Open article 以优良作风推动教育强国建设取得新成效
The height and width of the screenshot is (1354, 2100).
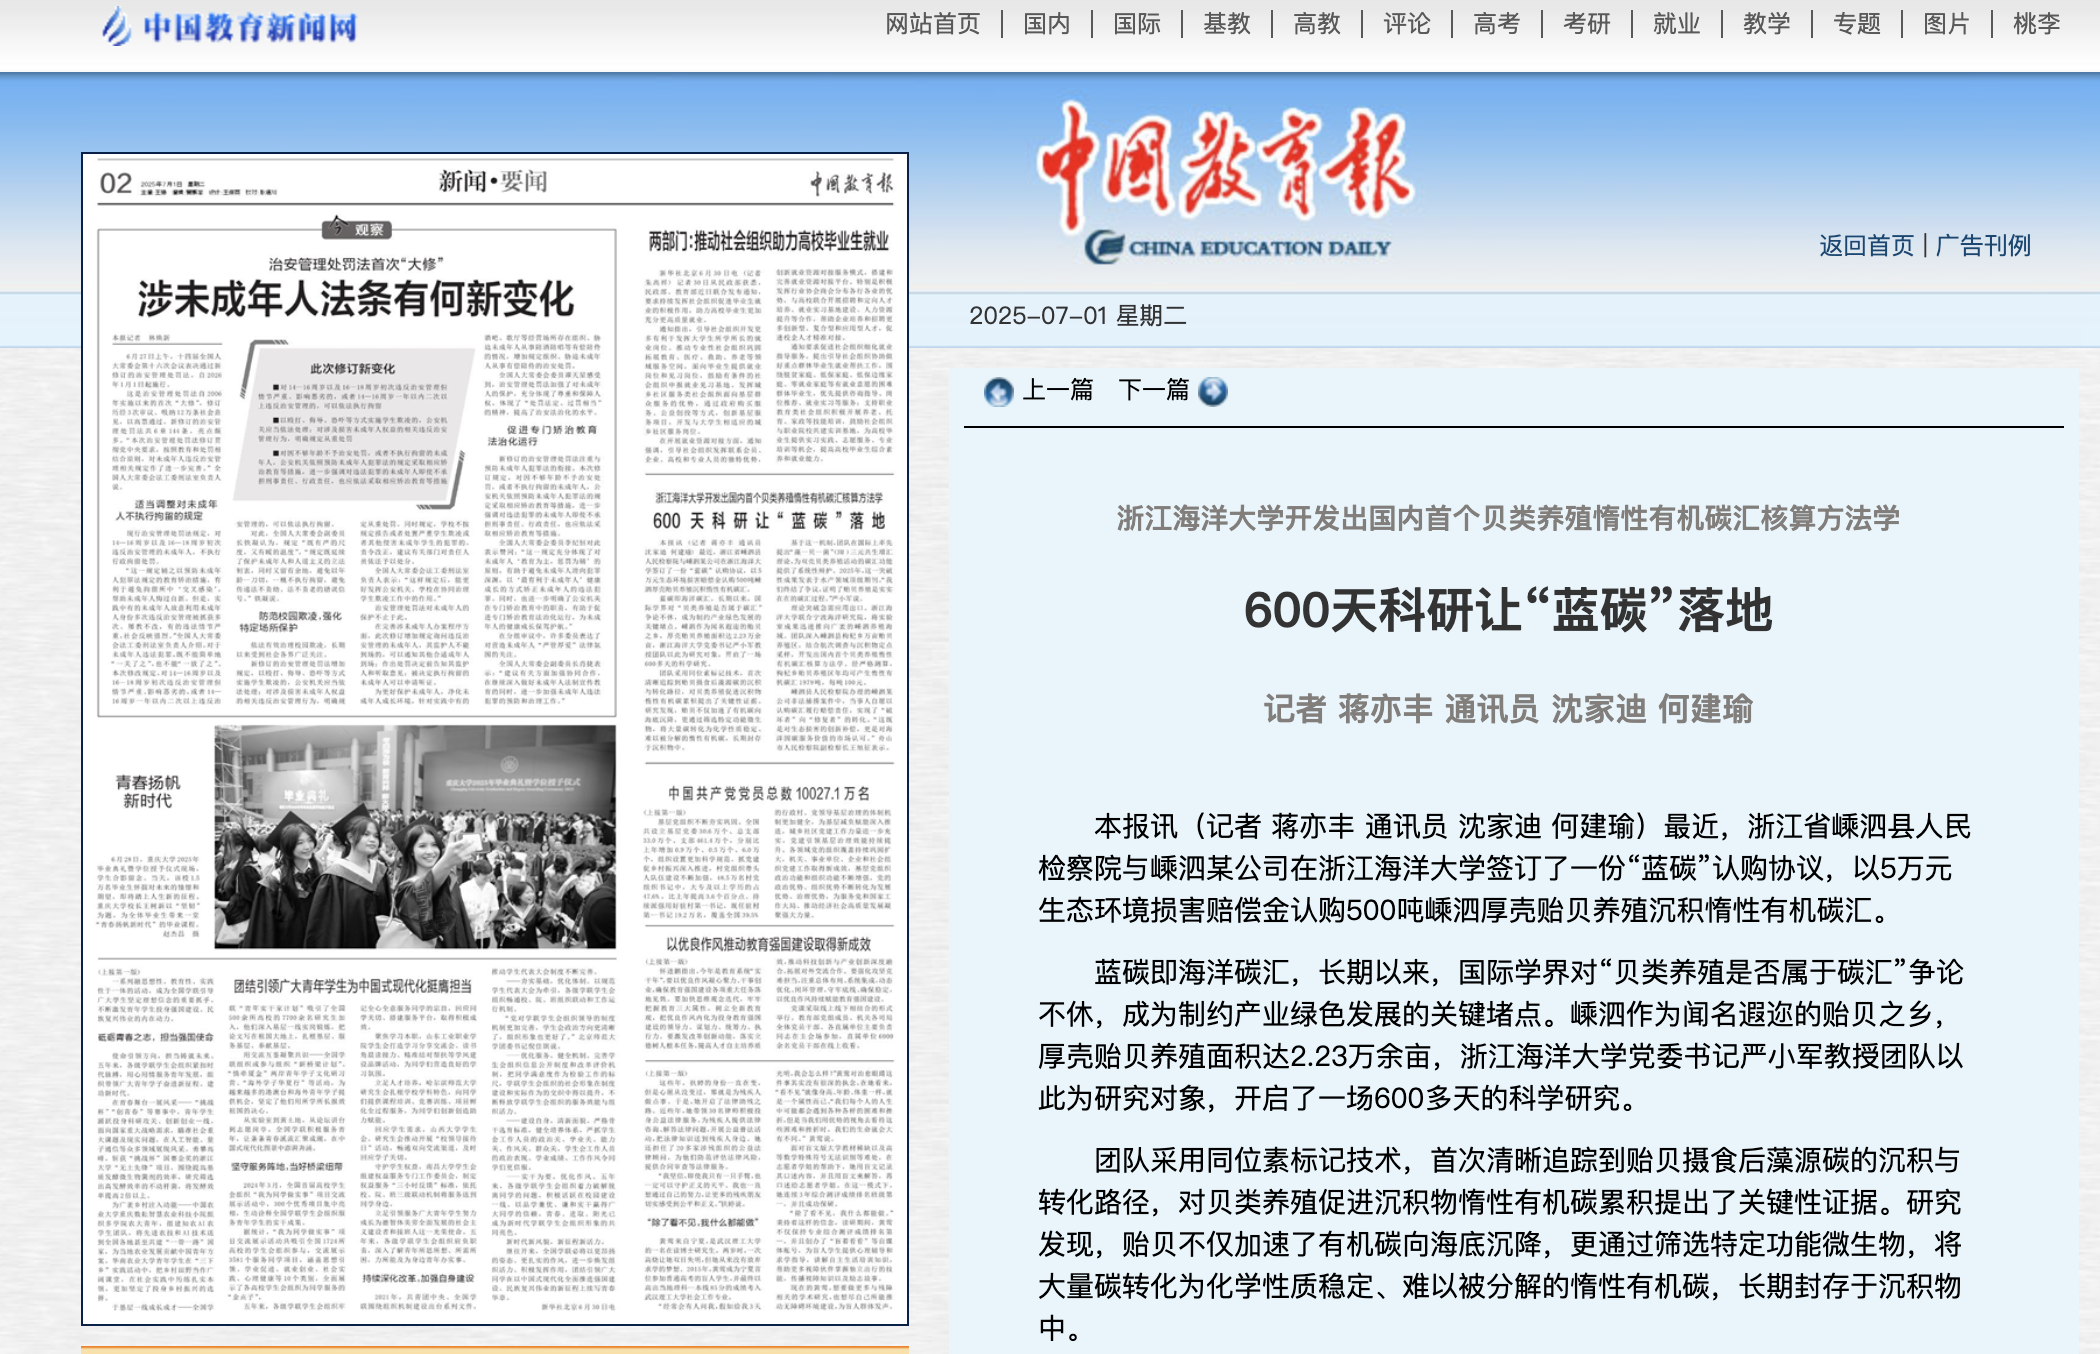point(768,944)
